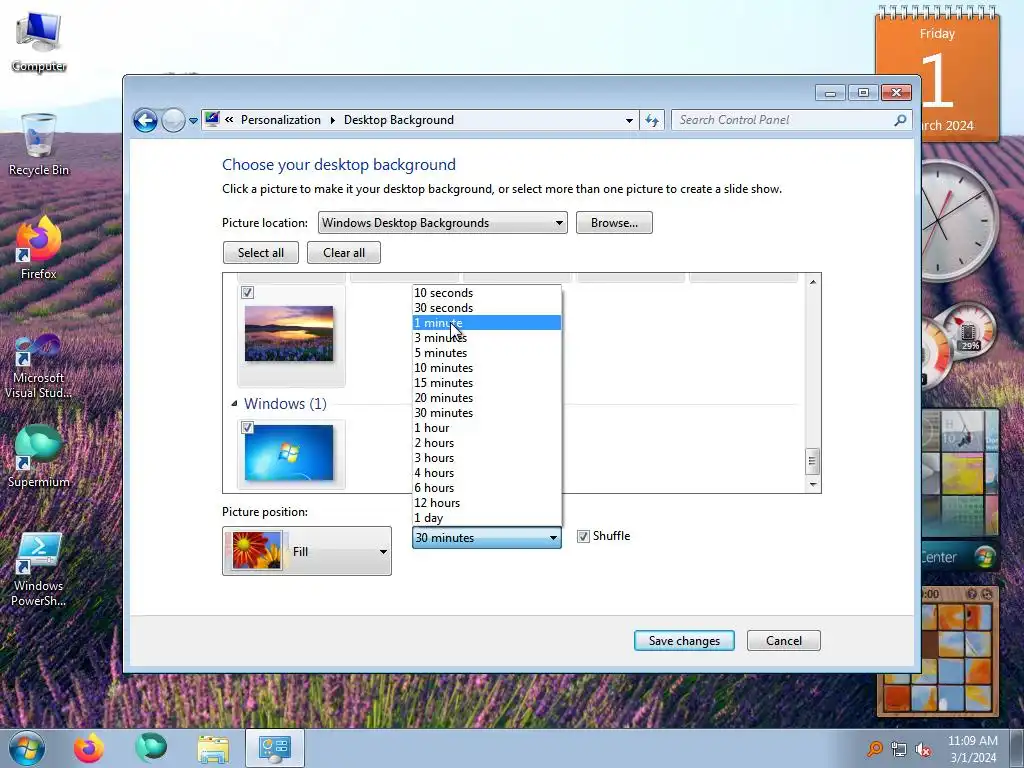Click the analog clock gadget
The image size is (1024, 768).
click(x=960, y=221)
